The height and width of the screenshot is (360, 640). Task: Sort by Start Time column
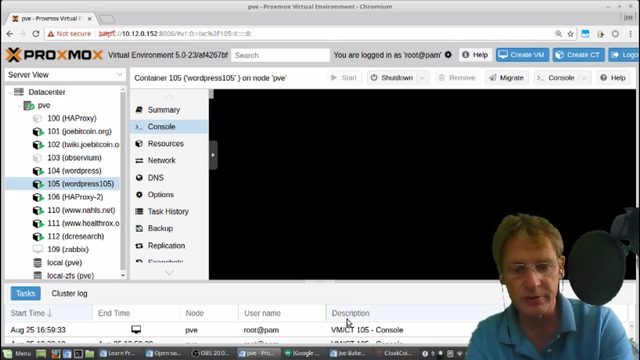click(48, 313)
